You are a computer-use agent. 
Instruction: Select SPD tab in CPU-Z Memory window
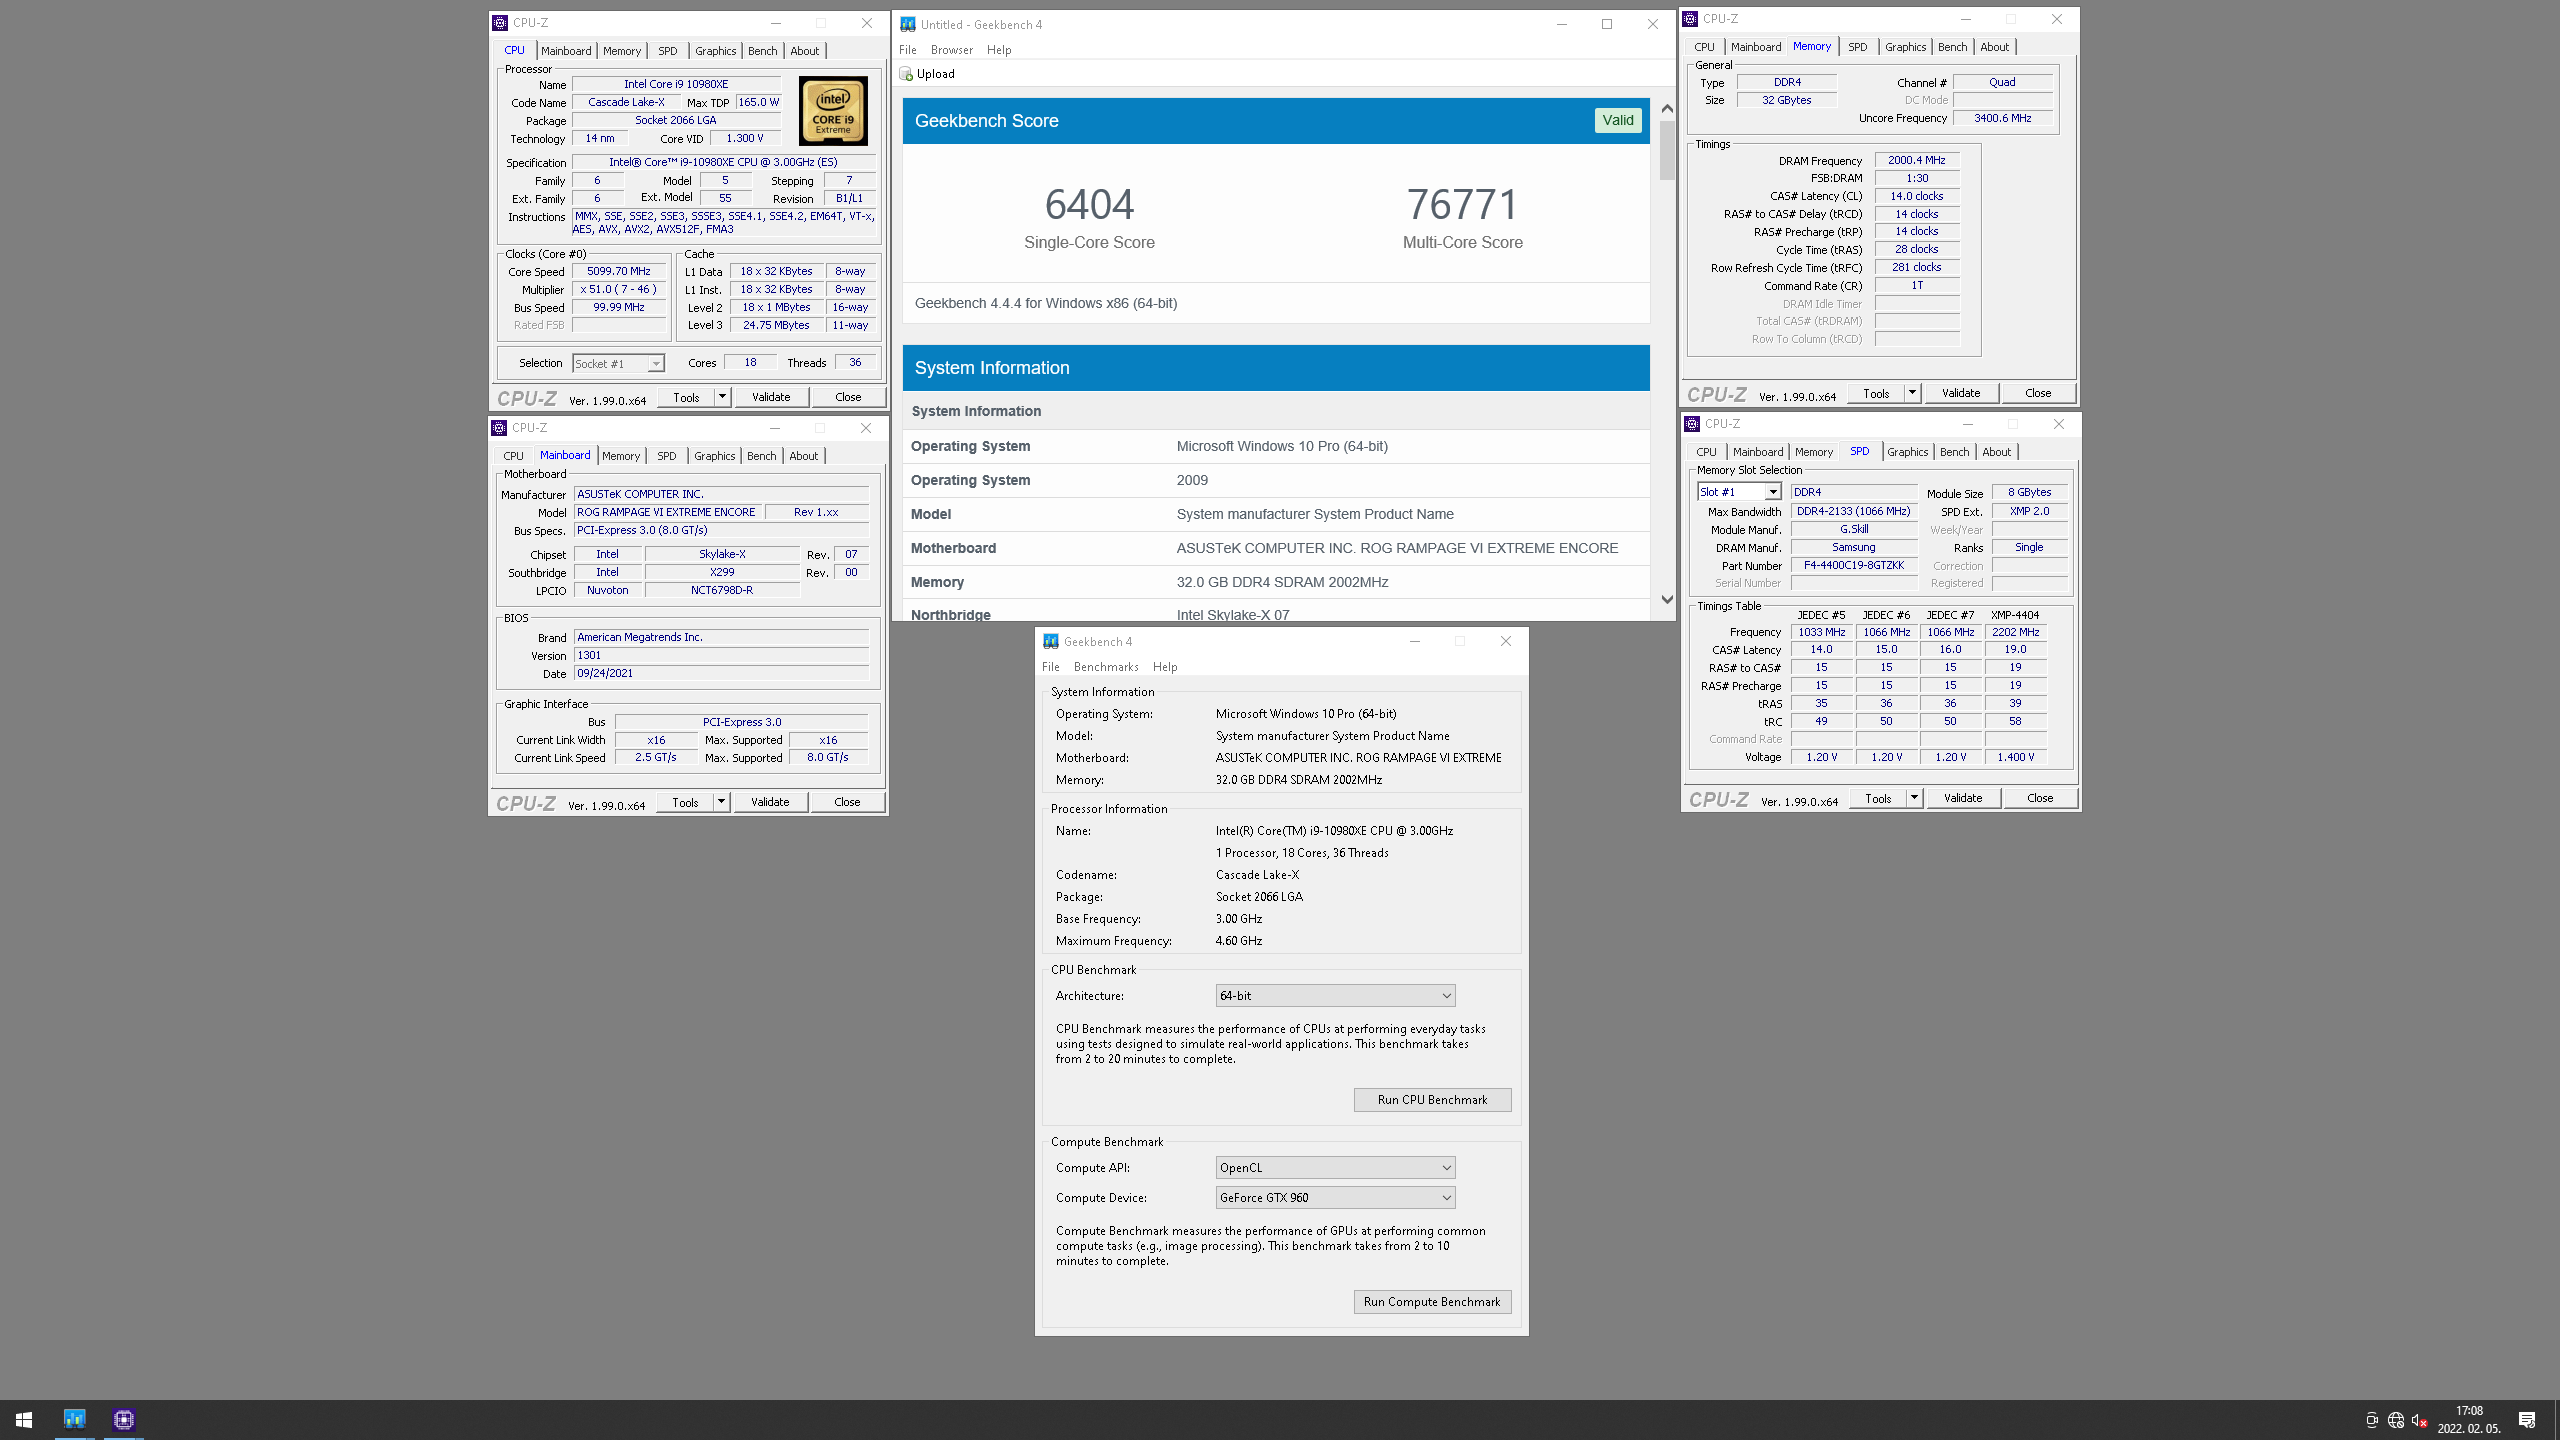(1858, 47)
